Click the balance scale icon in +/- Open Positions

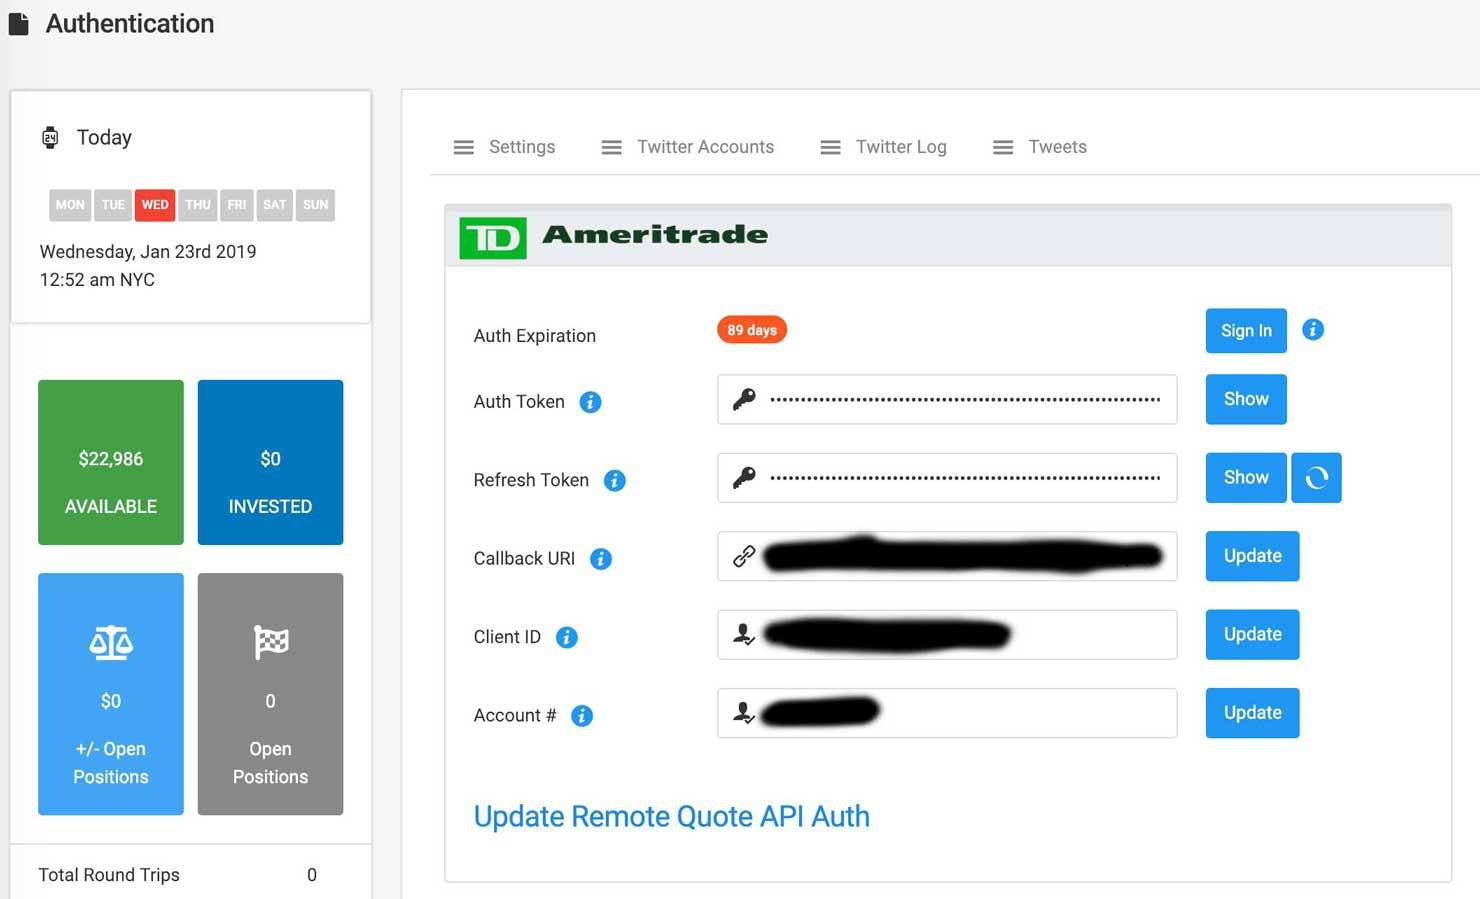(111, 643)
